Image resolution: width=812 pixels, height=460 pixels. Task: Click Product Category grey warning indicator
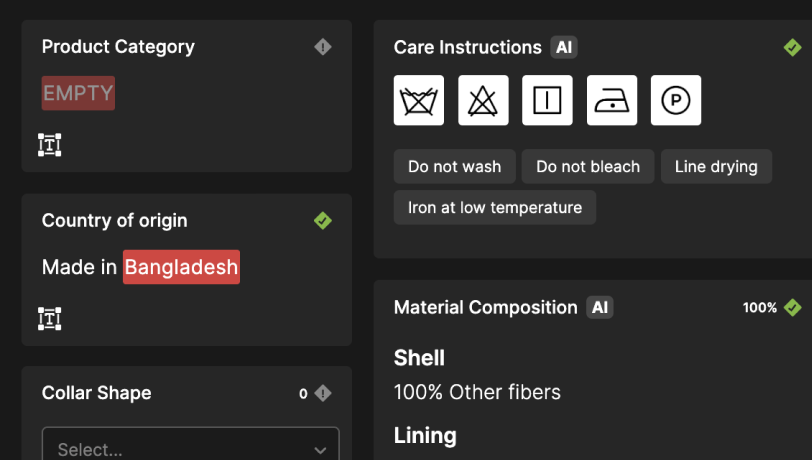click(323, 47)
